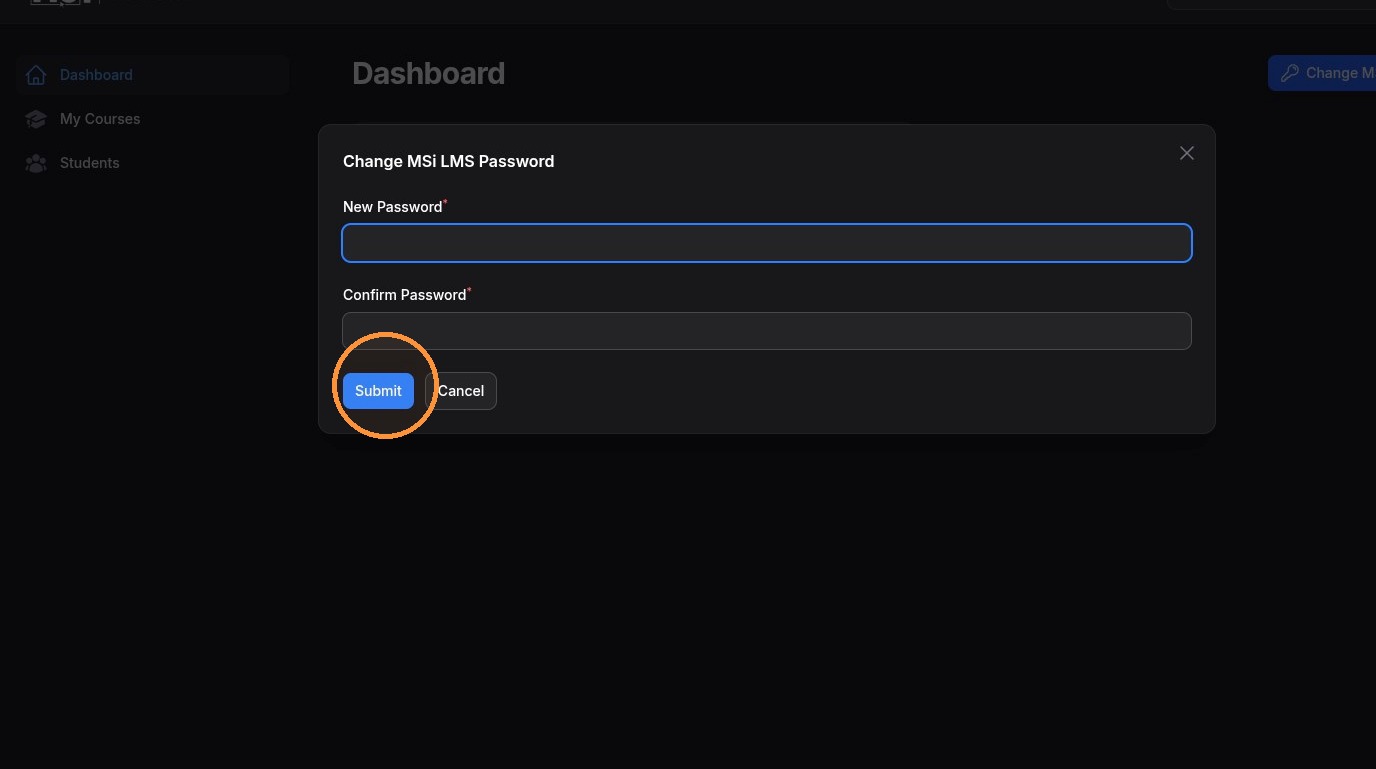Focus the Confirm Password input field
The height and width of the screenshot is (769, 1376).
[x=767, y=331]
